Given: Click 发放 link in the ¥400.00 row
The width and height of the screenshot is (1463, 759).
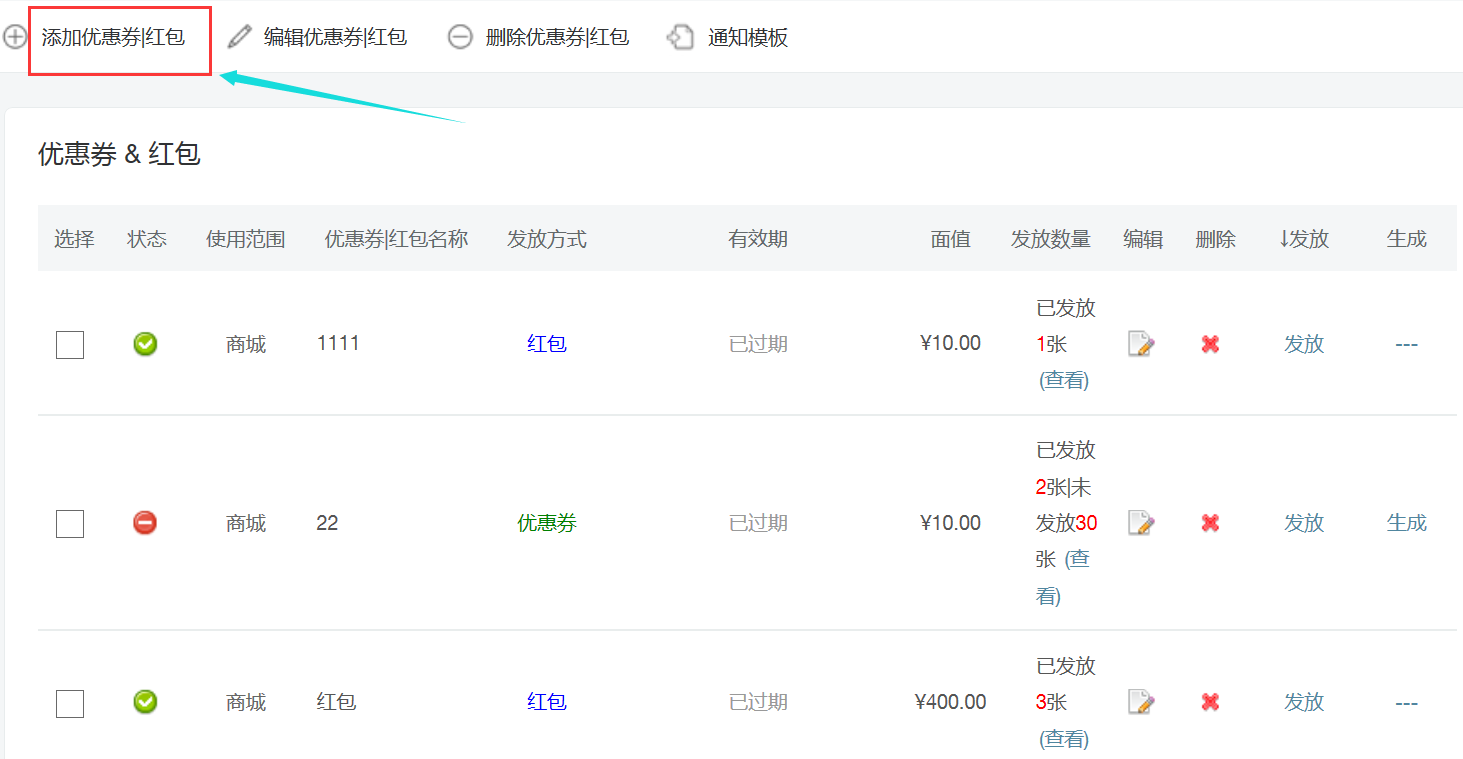Looking at the screenshot, I should pyautogui.click(x=1304, y=702).
